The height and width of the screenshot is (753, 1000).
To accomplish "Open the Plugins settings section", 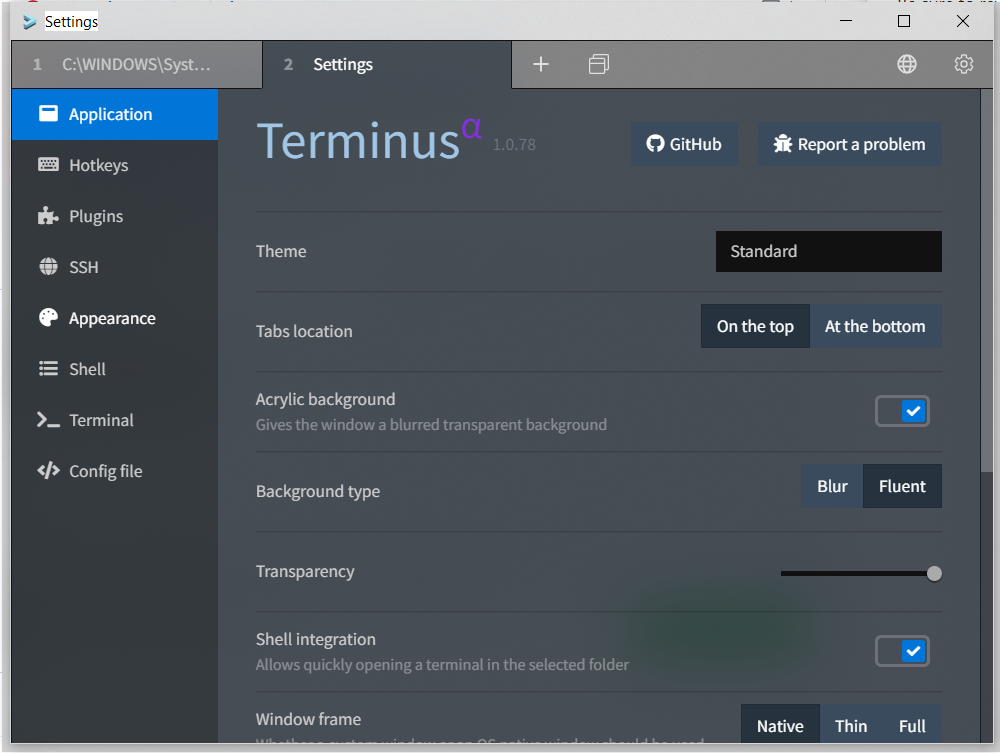I will [115, 217].
